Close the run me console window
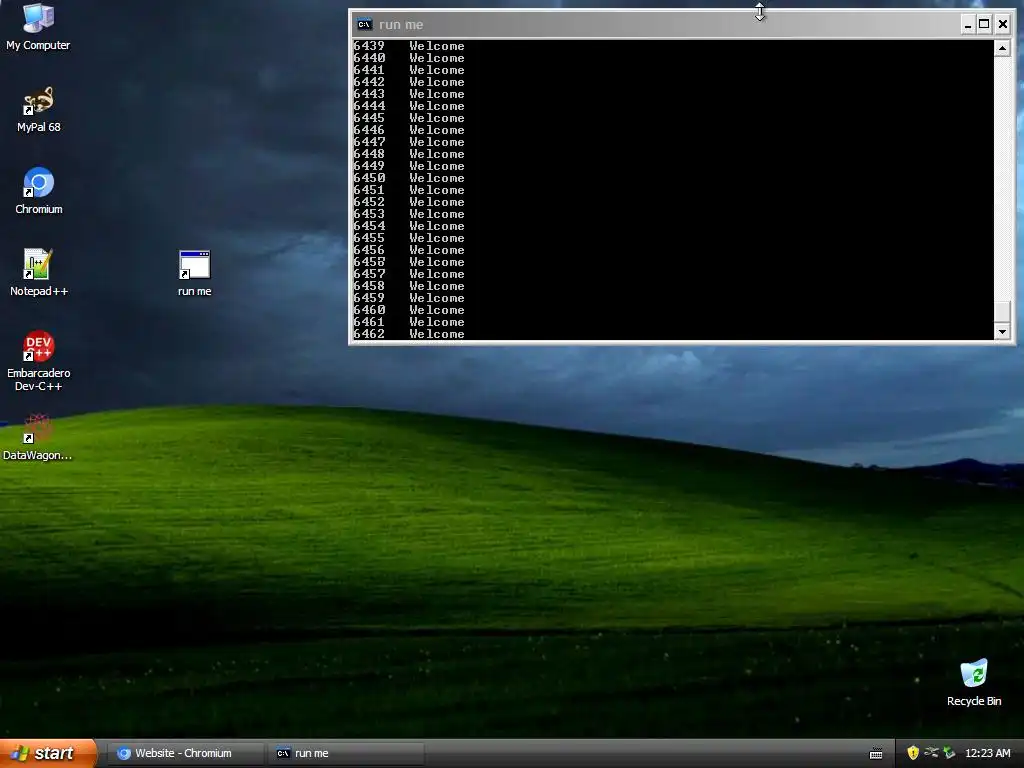 (x=1003, y=25)
